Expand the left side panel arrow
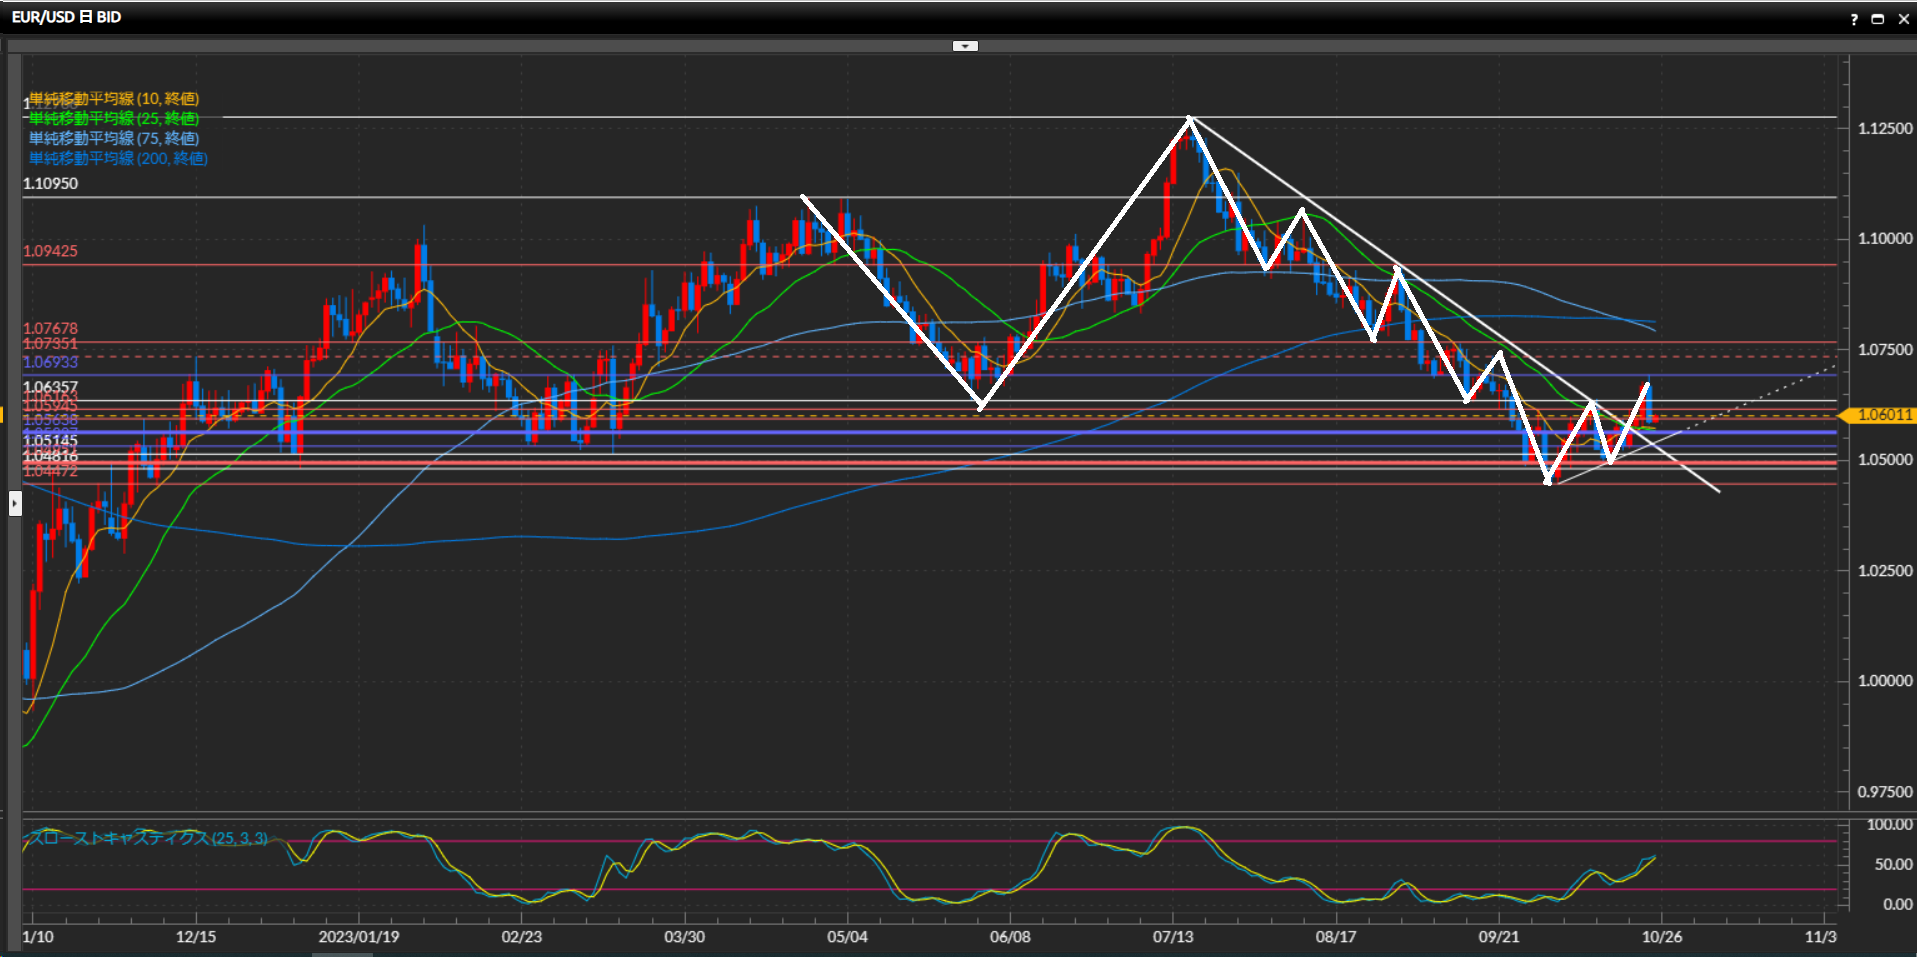This screenshot has width=1917, height=957. 15,503
